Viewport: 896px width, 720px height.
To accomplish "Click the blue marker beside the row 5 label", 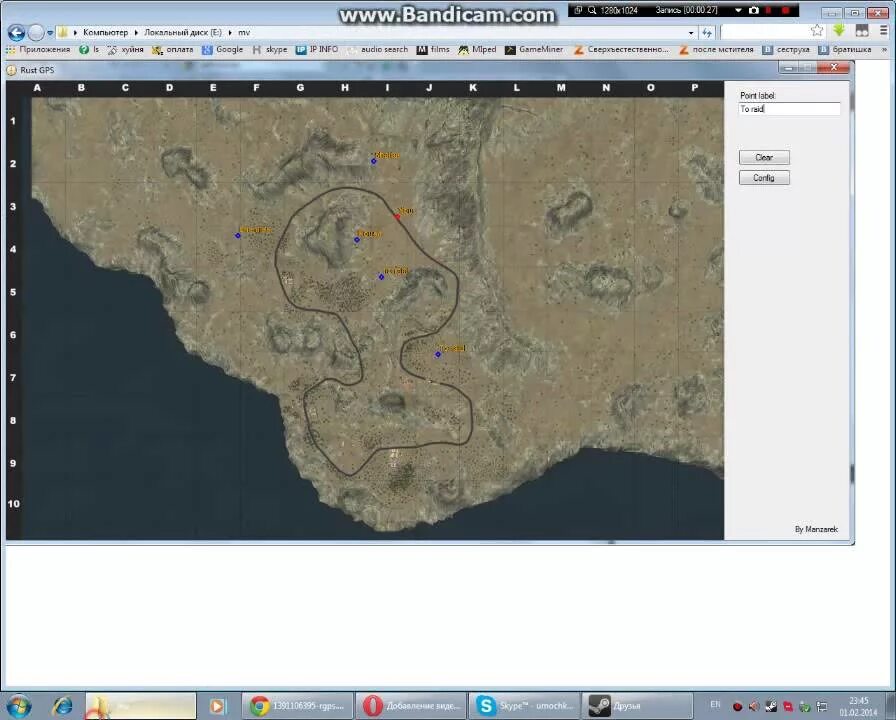I will pyautogui.click(x=381, y=277).
